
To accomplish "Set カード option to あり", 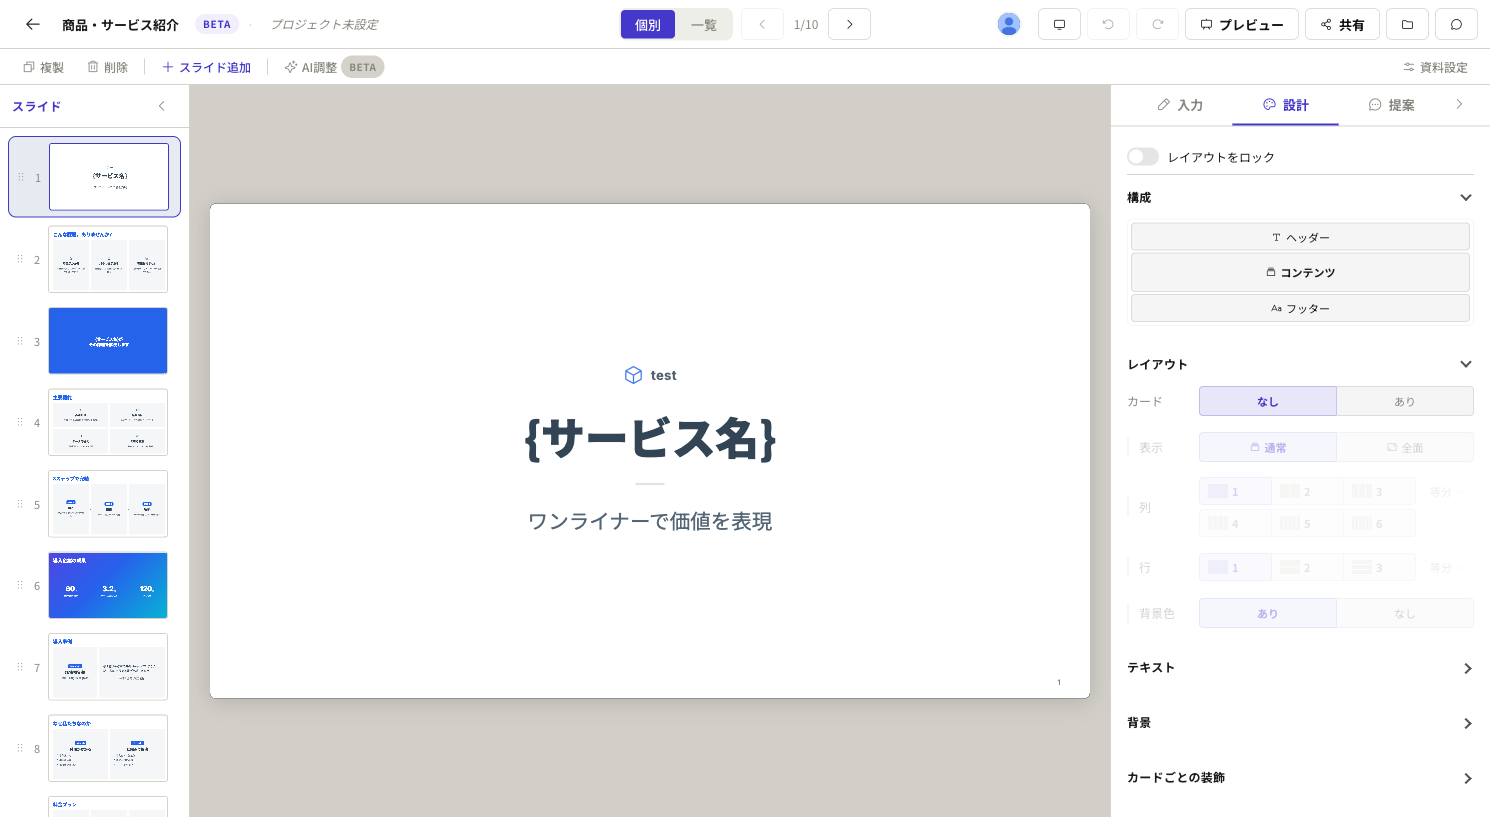I will (x=1405, y=401).
